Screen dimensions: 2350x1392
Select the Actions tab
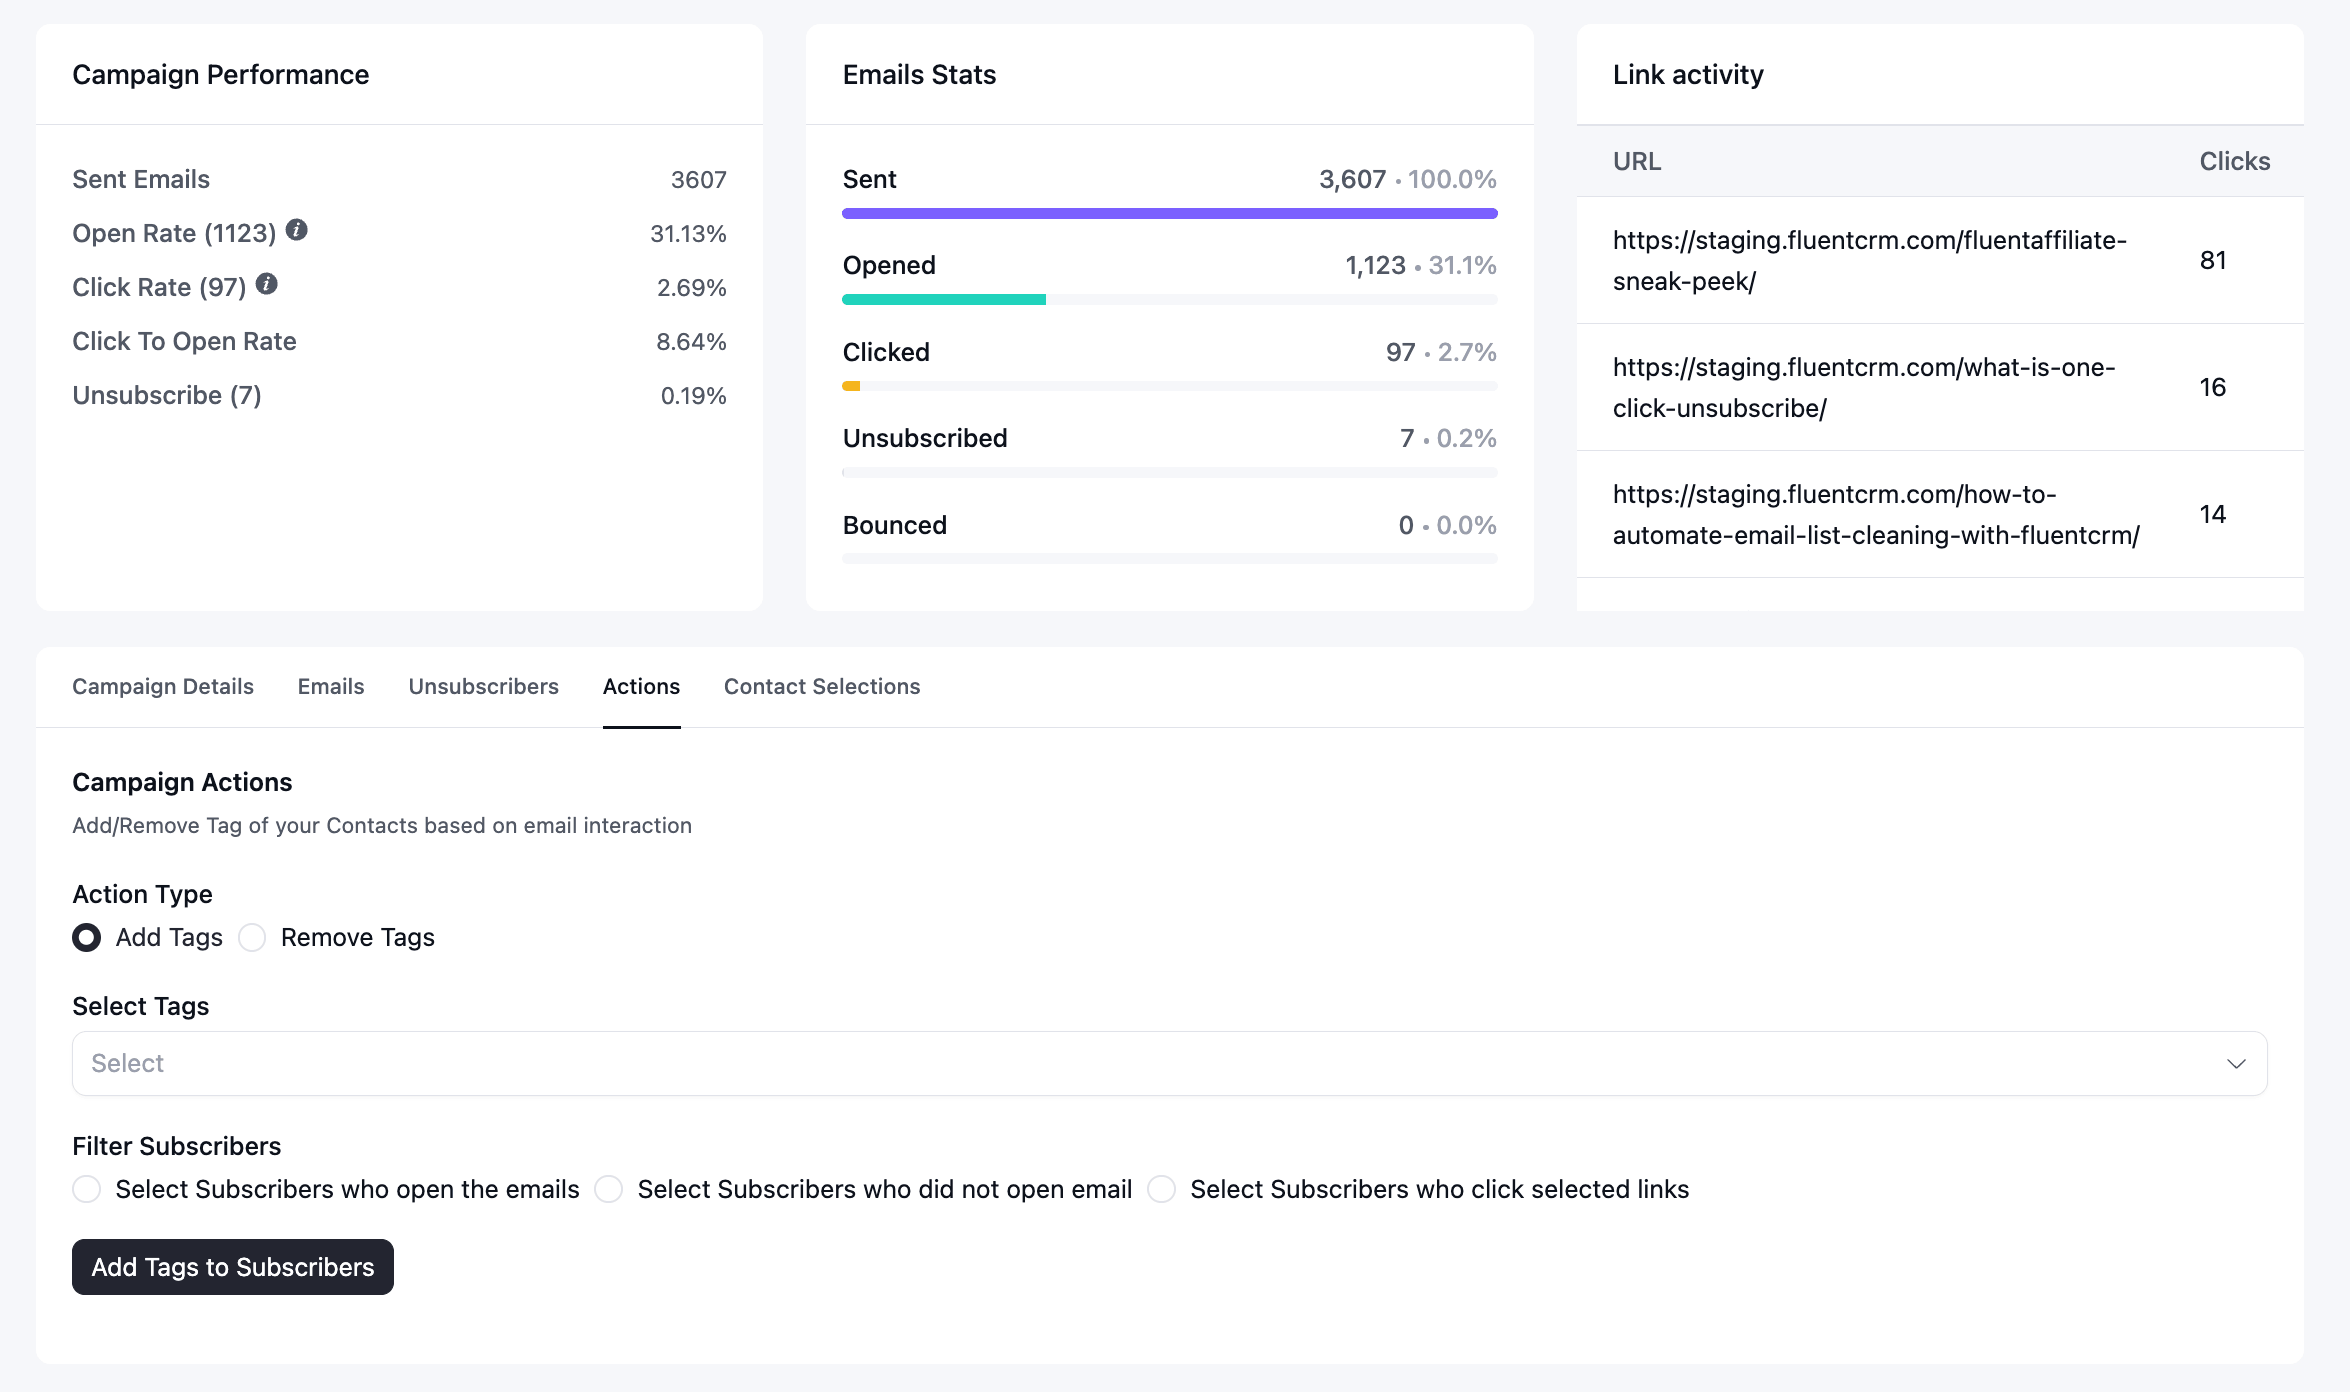pos(642,686)
